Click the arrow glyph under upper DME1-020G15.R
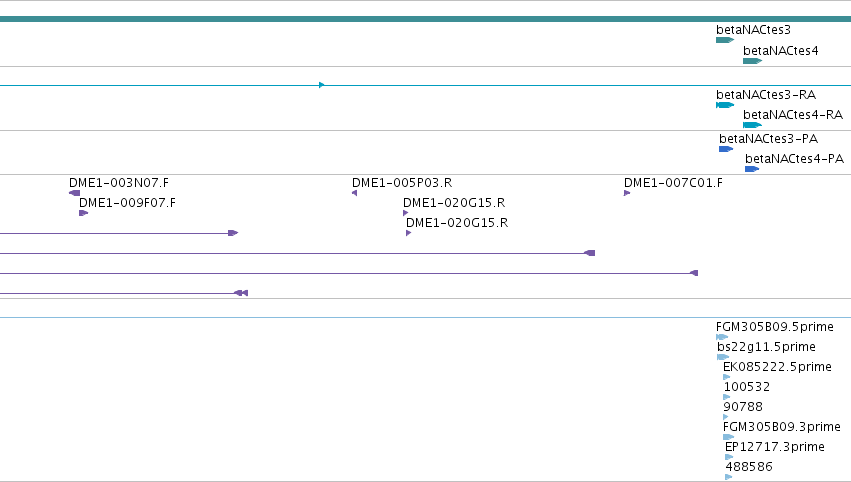851x482 pixels. click(x=405, y=213)
